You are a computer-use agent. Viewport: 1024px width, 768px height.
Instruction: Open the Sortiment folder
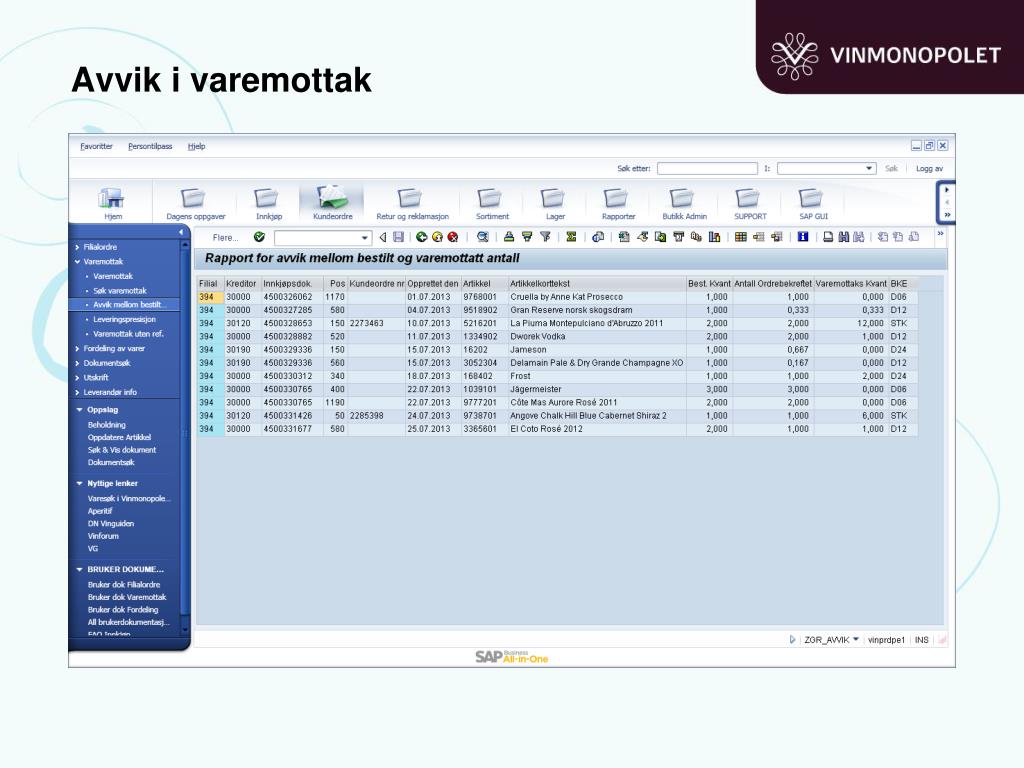492,202
